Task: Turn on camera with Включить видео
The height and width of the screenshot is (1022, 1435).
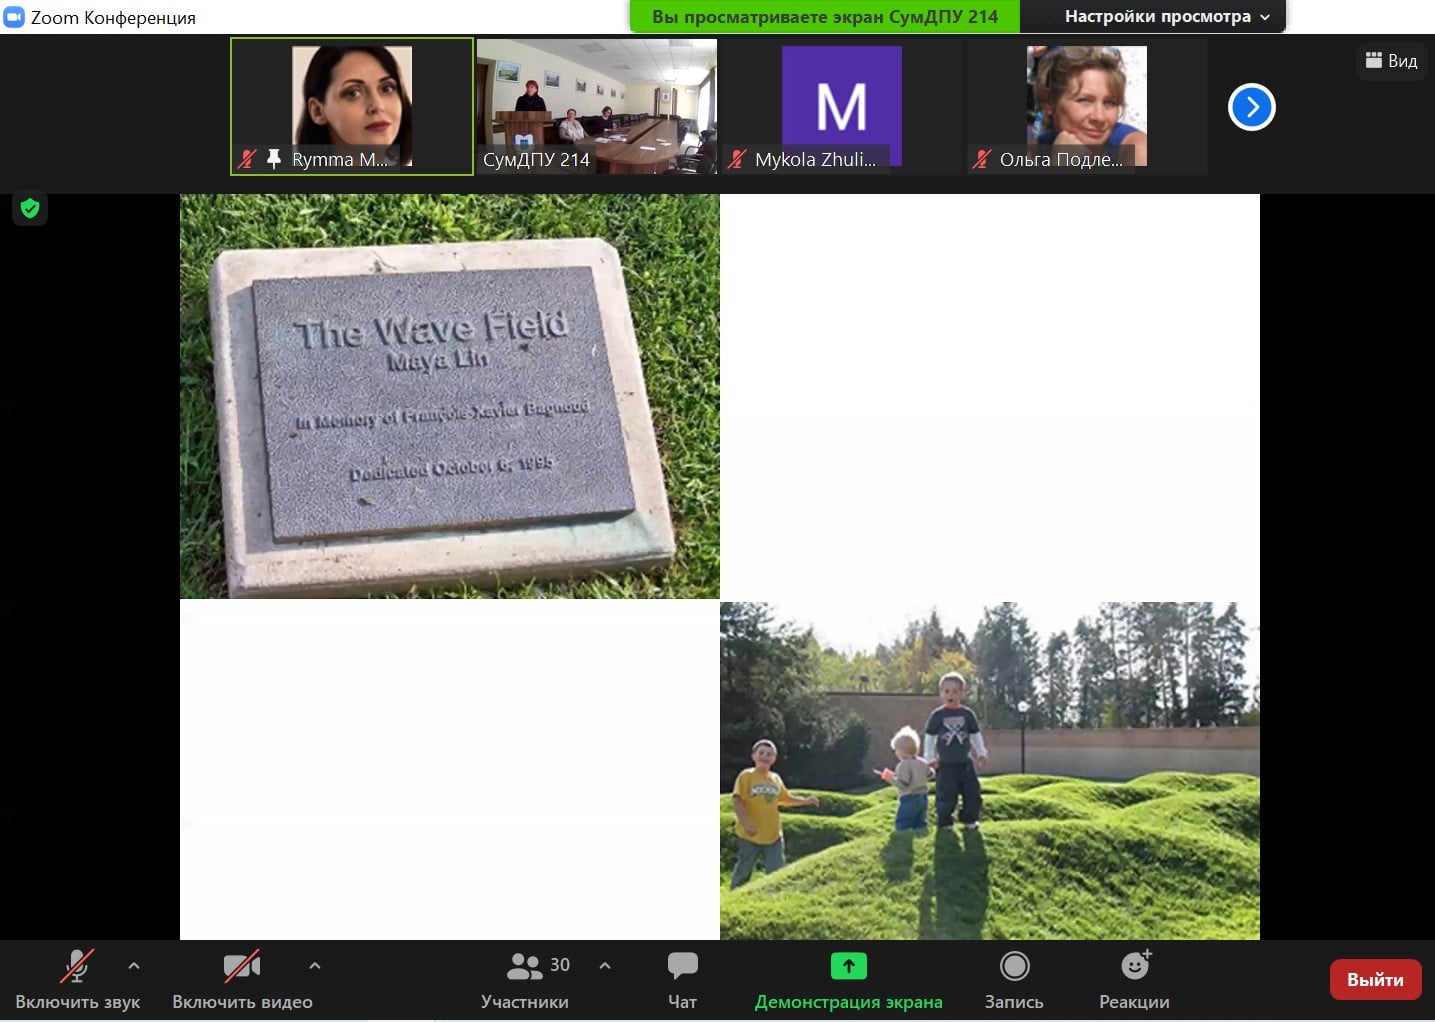Action: point(242,980)
